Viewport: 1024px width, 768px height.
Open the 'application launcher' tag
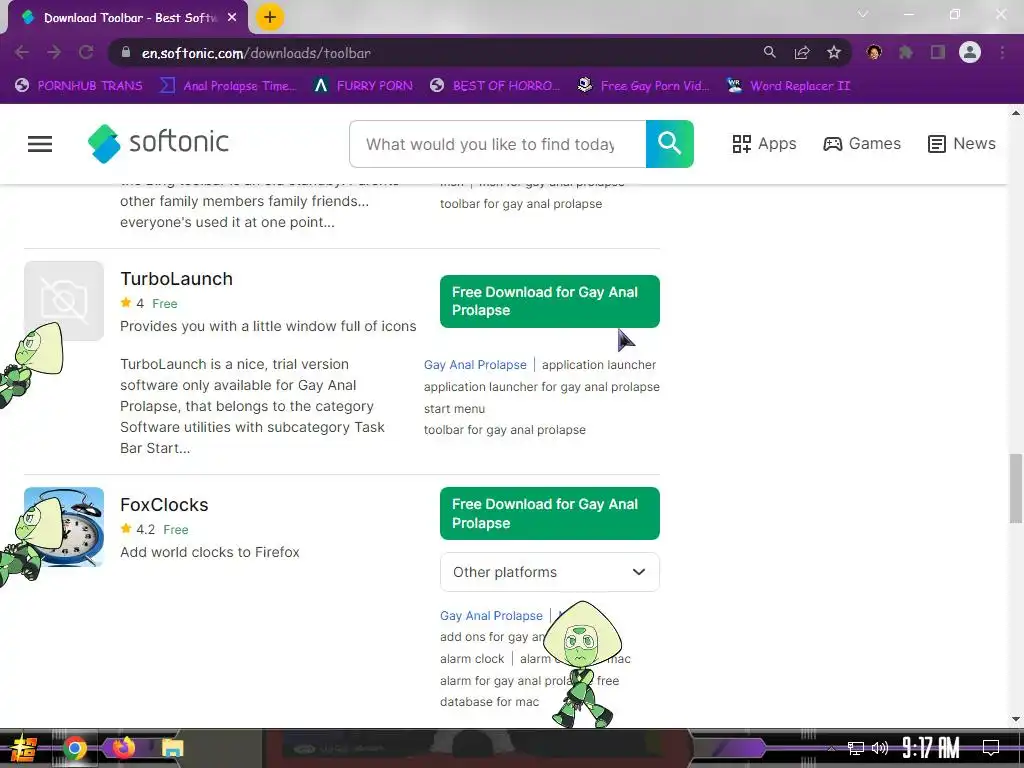[x=599, y=365]
